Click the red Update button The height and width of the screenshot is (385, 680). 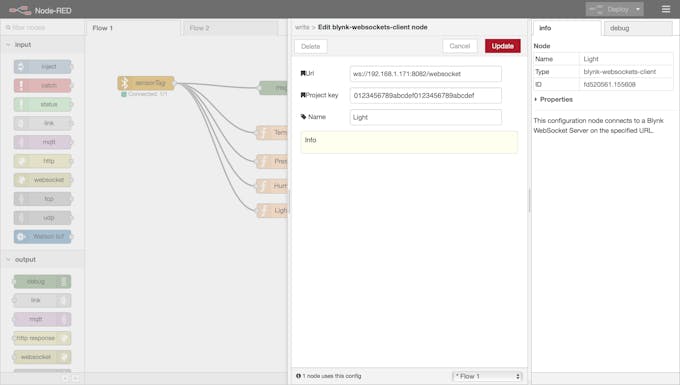coord(503,46)
